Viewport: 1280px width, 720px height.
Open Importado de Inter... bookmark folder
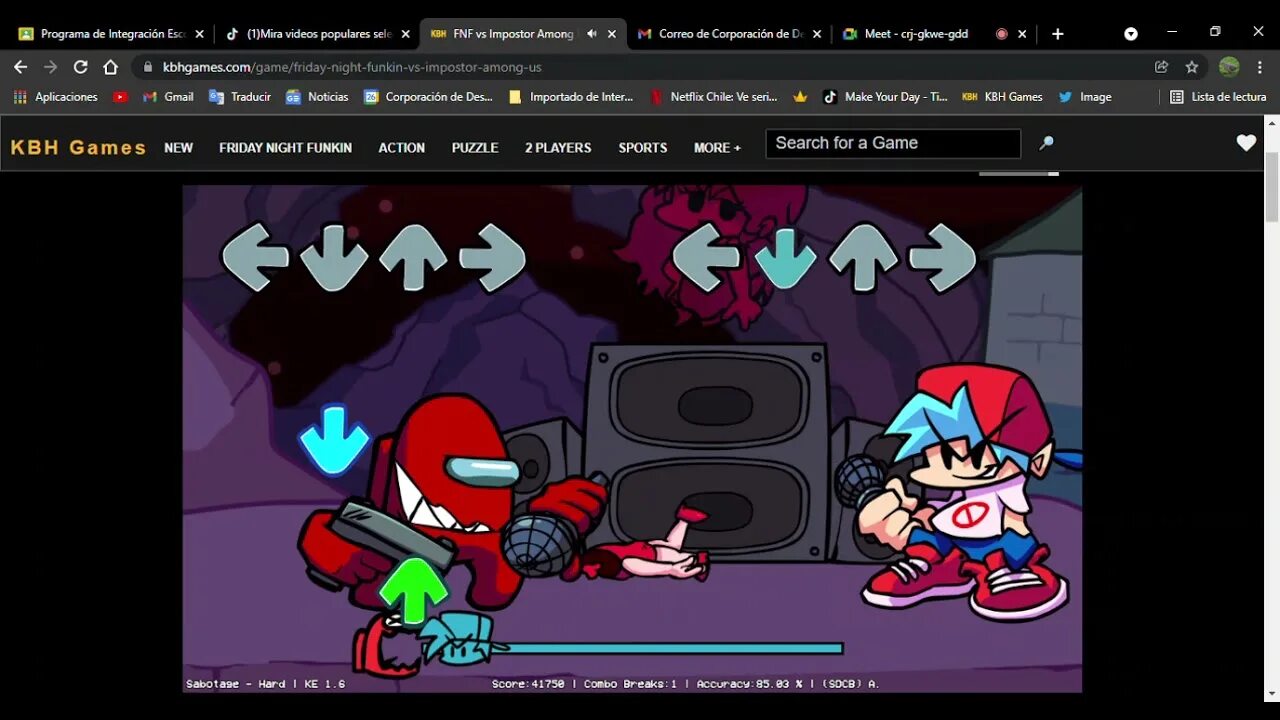[x=571, y=97]
